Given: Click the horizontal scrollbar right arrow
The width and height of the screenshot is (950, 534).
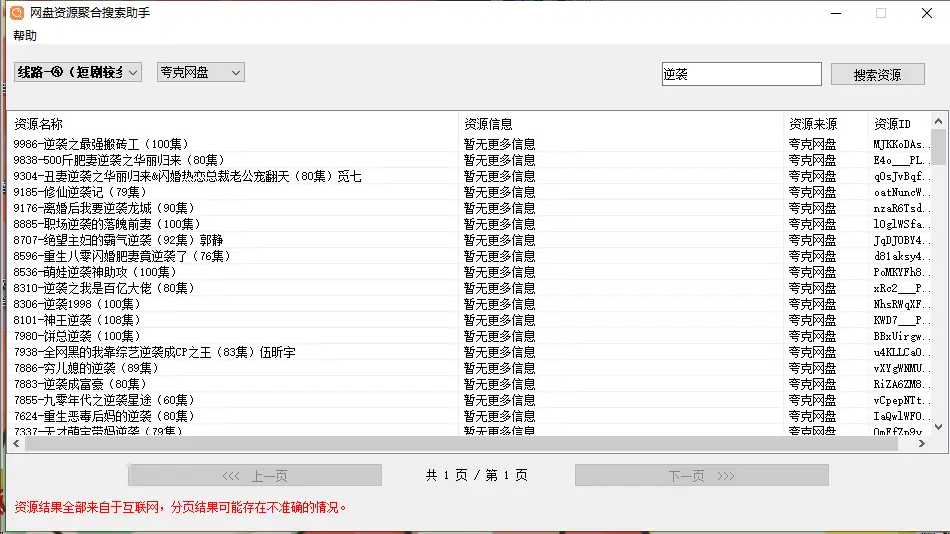Looking at the screenshot, I should pos(924,442).
